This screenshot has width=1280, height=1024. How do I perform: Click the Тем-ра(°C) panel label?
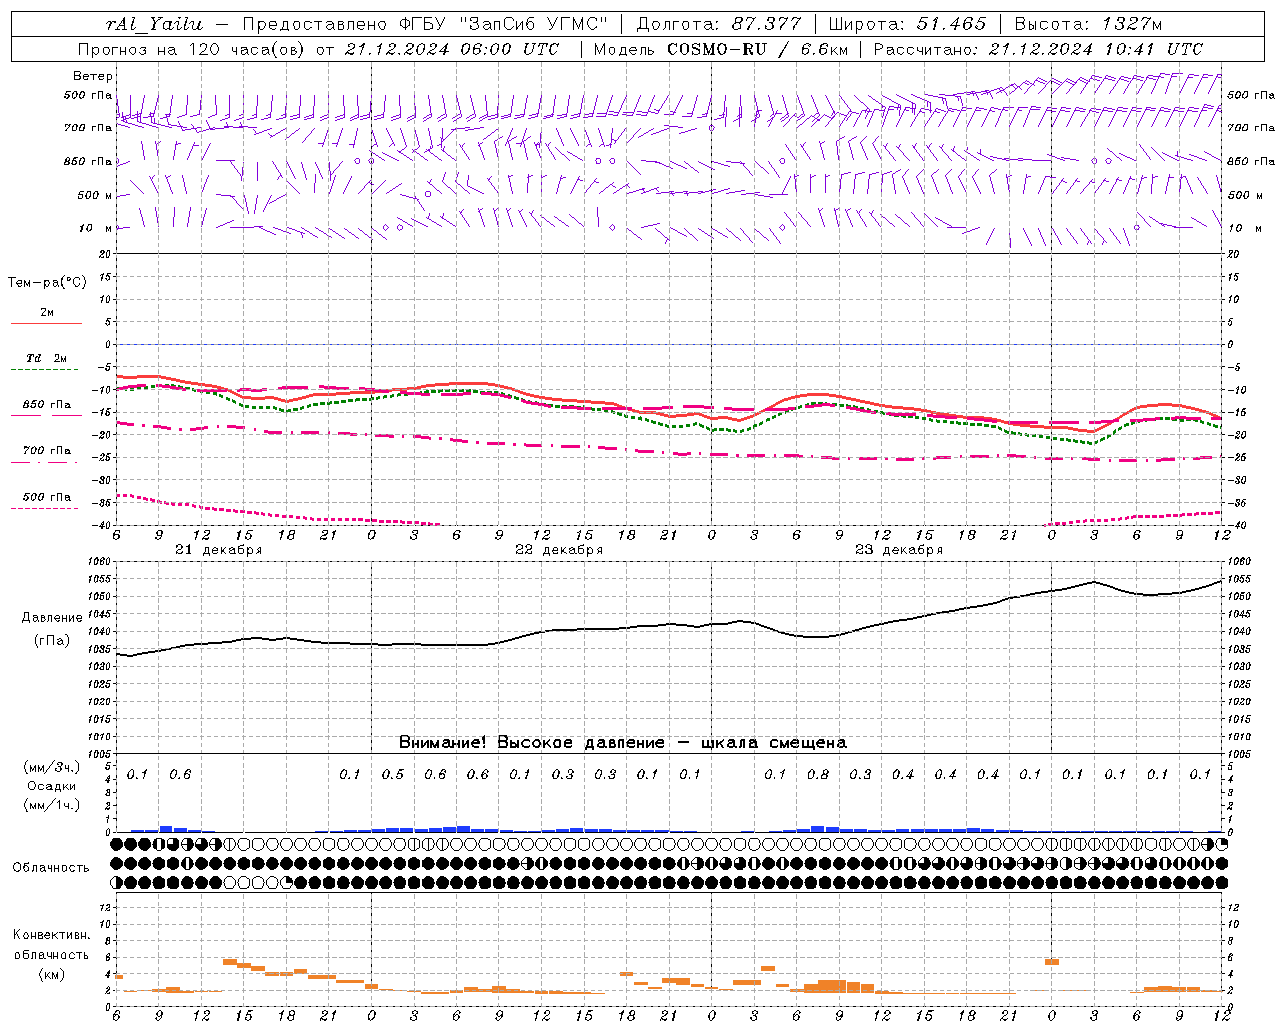point(47,283)
